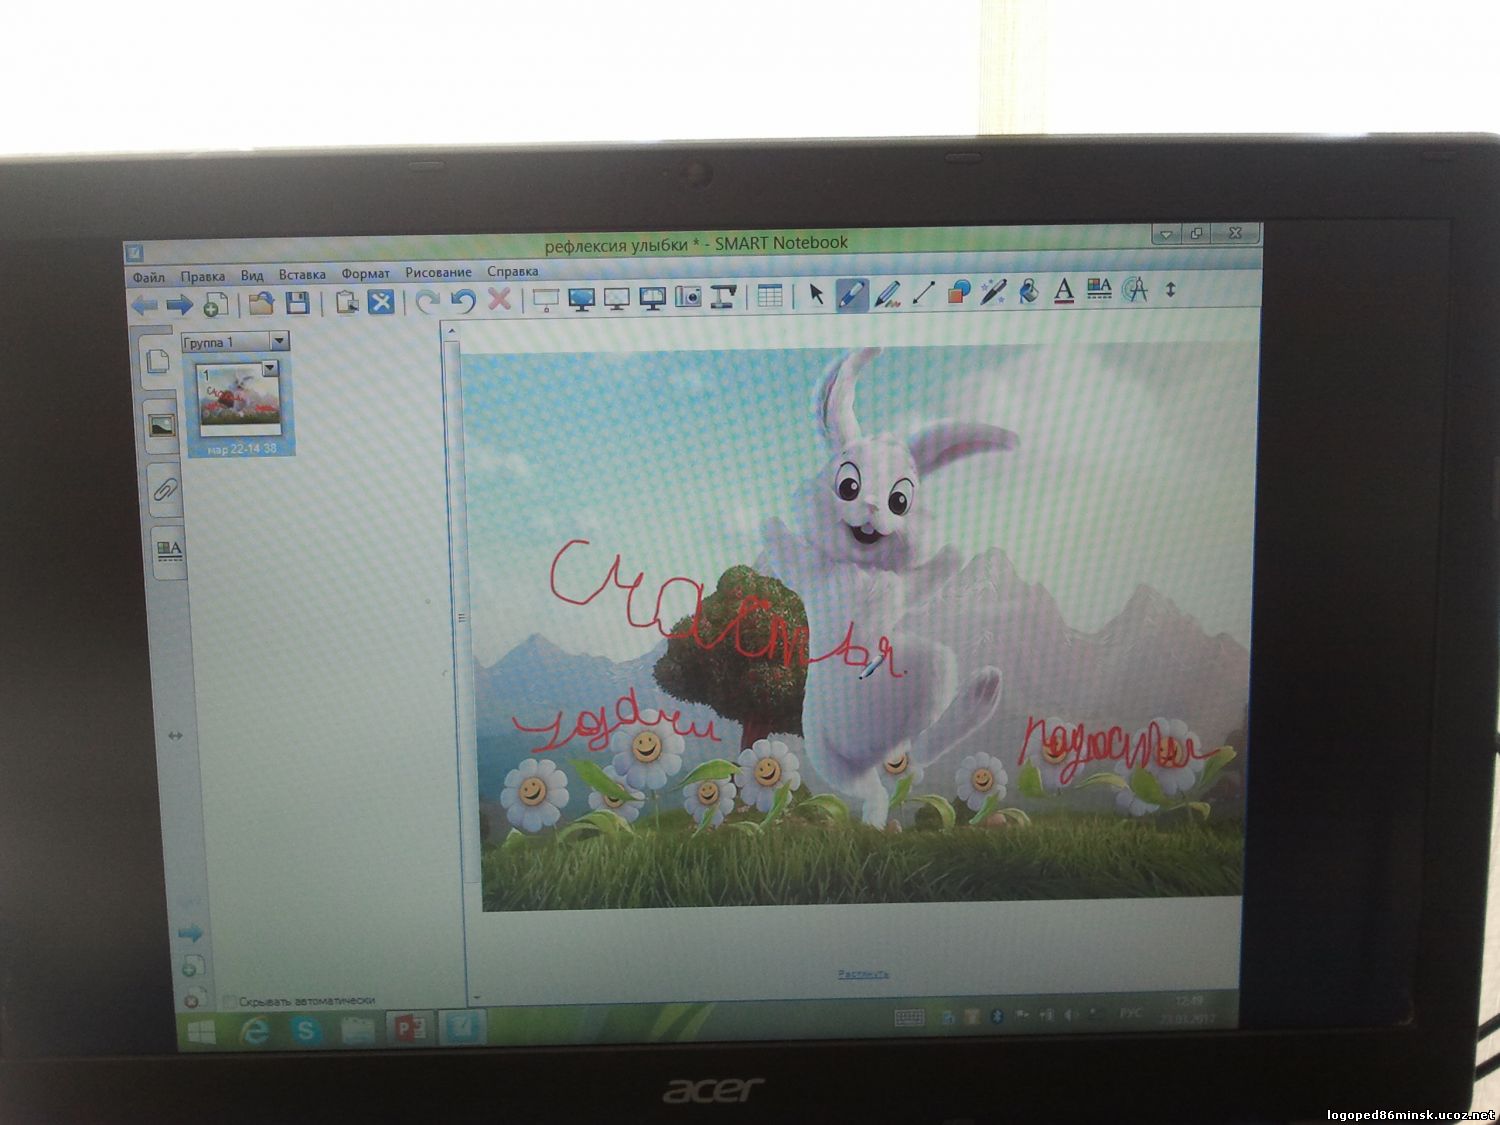
Task: Open the page thumbnail menu arrow
Action: pos(269,369)
